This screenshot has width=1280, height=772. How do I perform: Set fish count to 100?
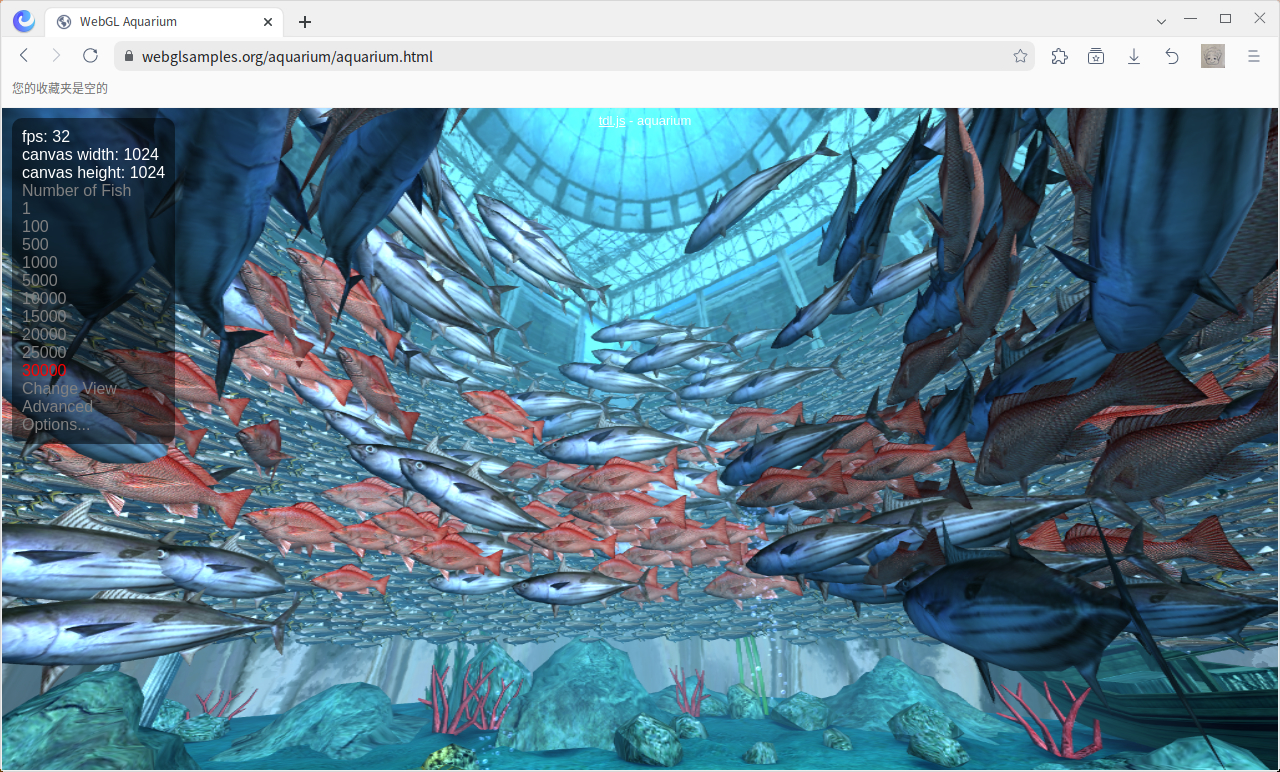(35, 226)
